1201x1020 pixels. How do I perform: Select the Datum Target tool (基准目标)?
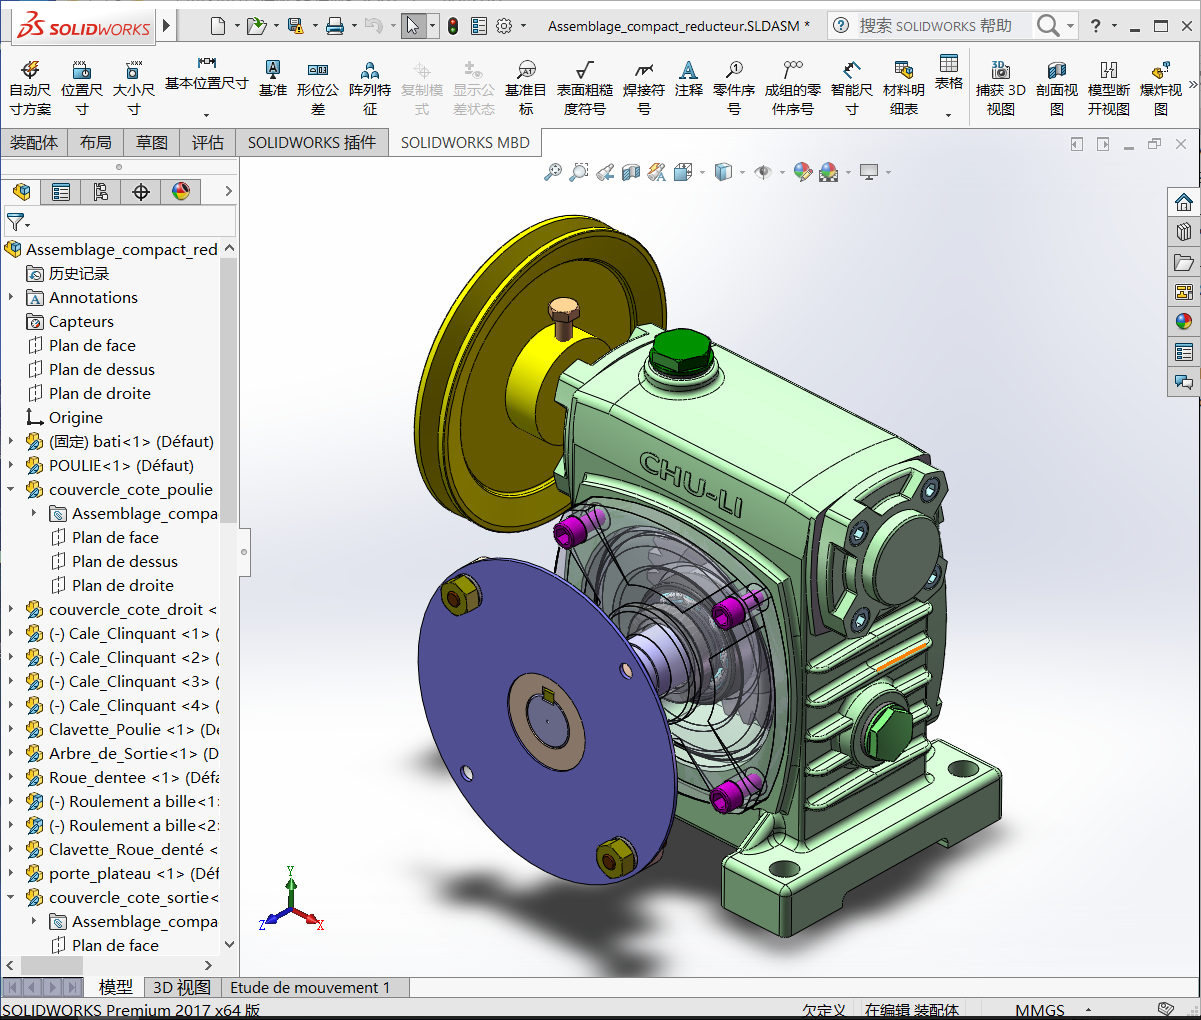click(526, 88)
